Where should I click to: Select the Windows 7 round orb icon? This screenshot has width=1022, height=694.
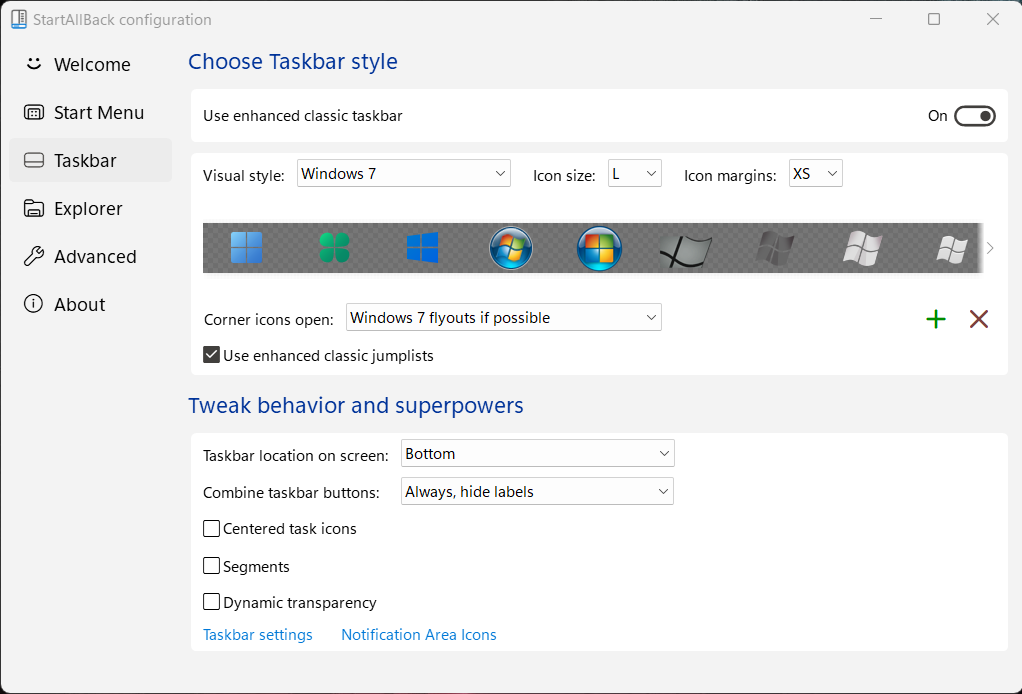(511, 248)
